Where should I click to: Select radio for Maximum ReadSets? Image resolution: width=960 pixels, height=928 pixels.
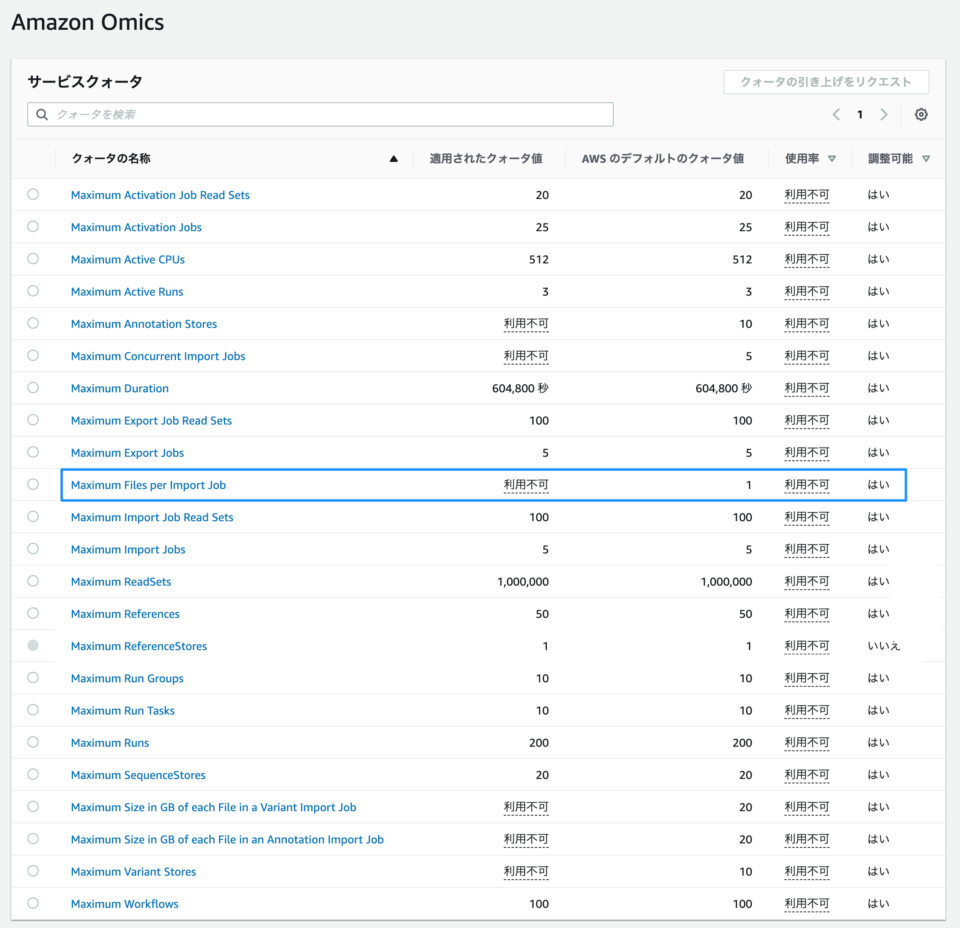click(33, 581)
